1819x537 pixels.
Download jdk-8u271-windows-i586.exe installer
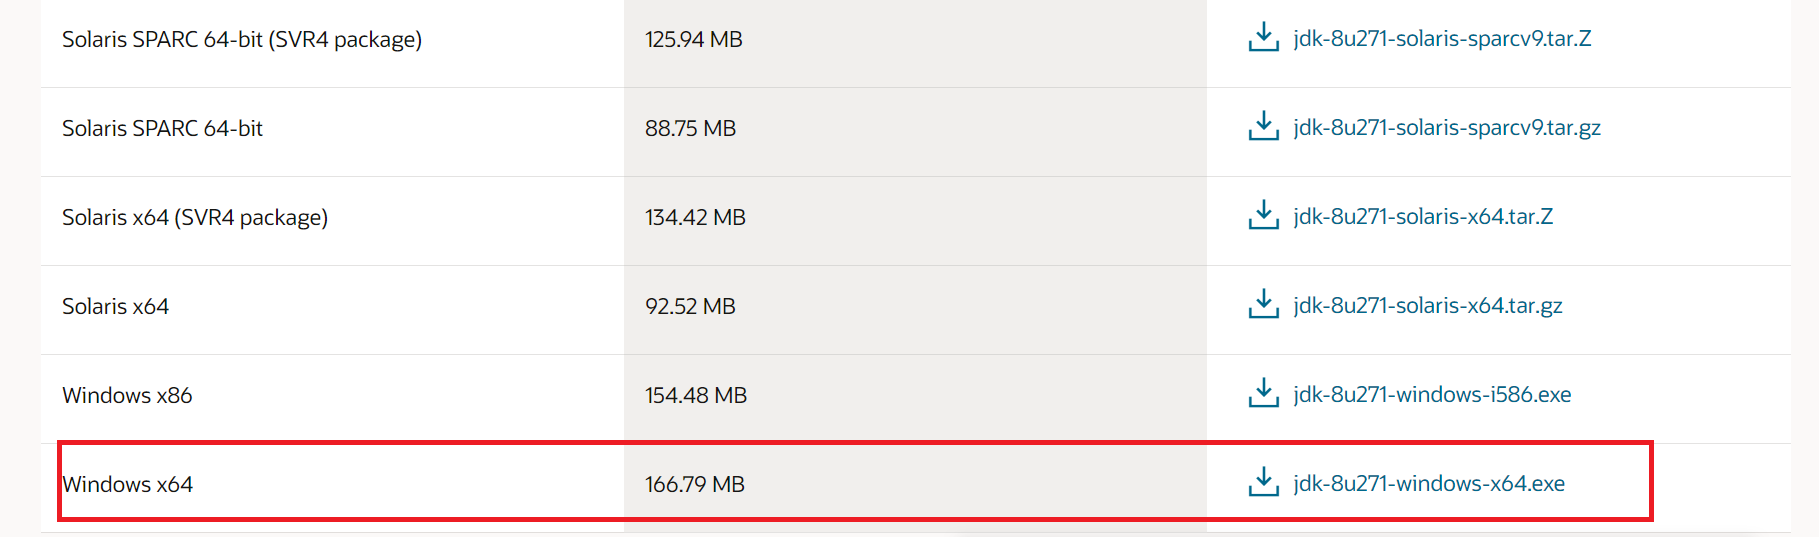pos(1432,395)
